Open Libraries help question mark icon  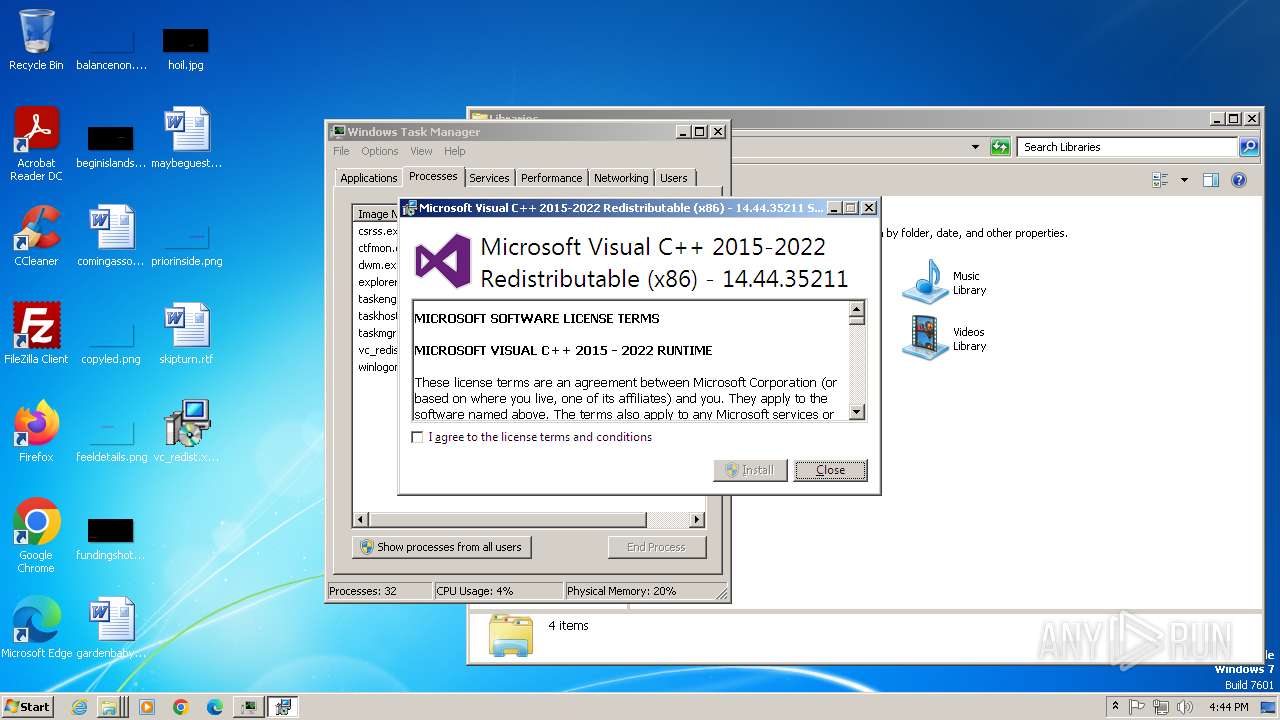click(x=1239, y=180)
